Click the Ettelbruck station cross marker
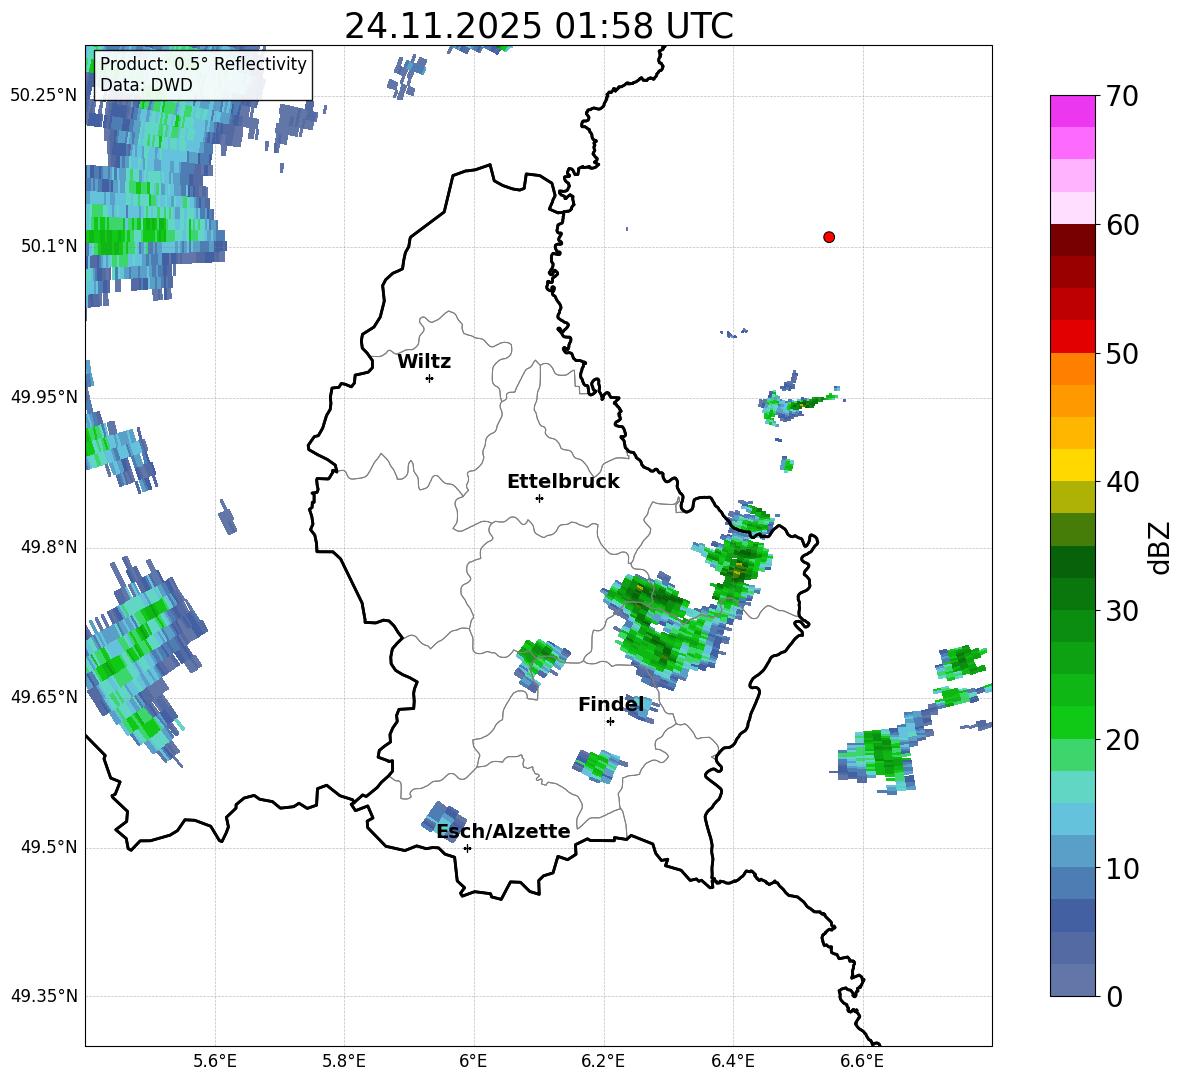The image size is (1184, 1081). click(x=539, y=498)
